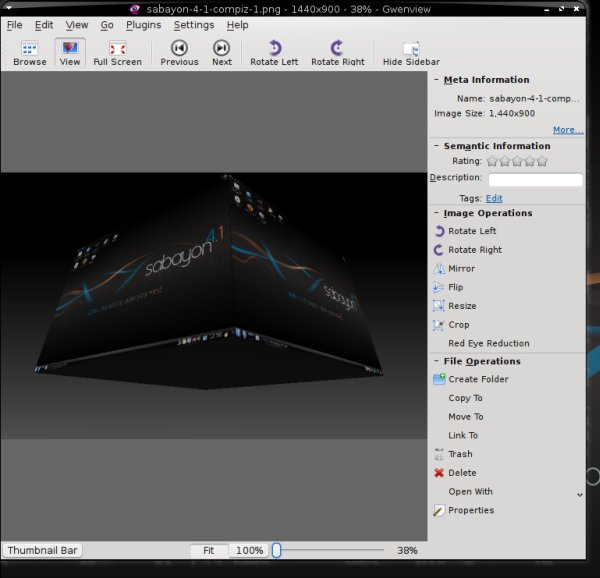Toggle the Thumbnail Bar button
600x578 pixels.
(x=43, y=550)
